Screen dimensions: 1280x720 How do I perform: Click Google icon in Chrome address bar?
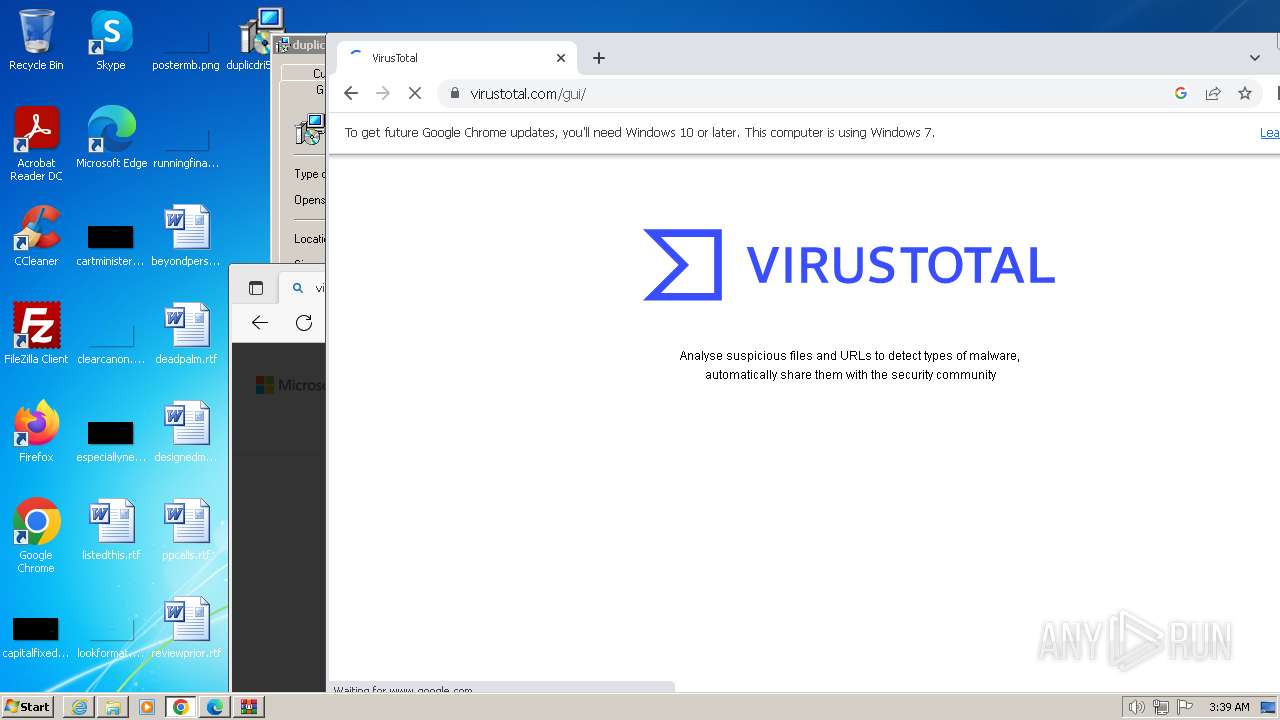(x=1181, y=93)
